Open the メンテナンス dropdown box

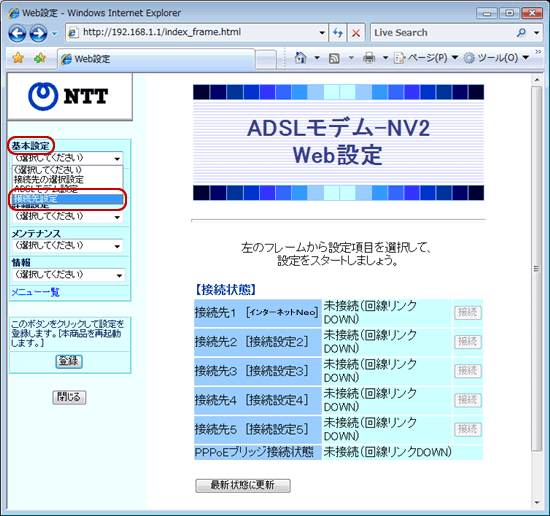click(67, 246)
